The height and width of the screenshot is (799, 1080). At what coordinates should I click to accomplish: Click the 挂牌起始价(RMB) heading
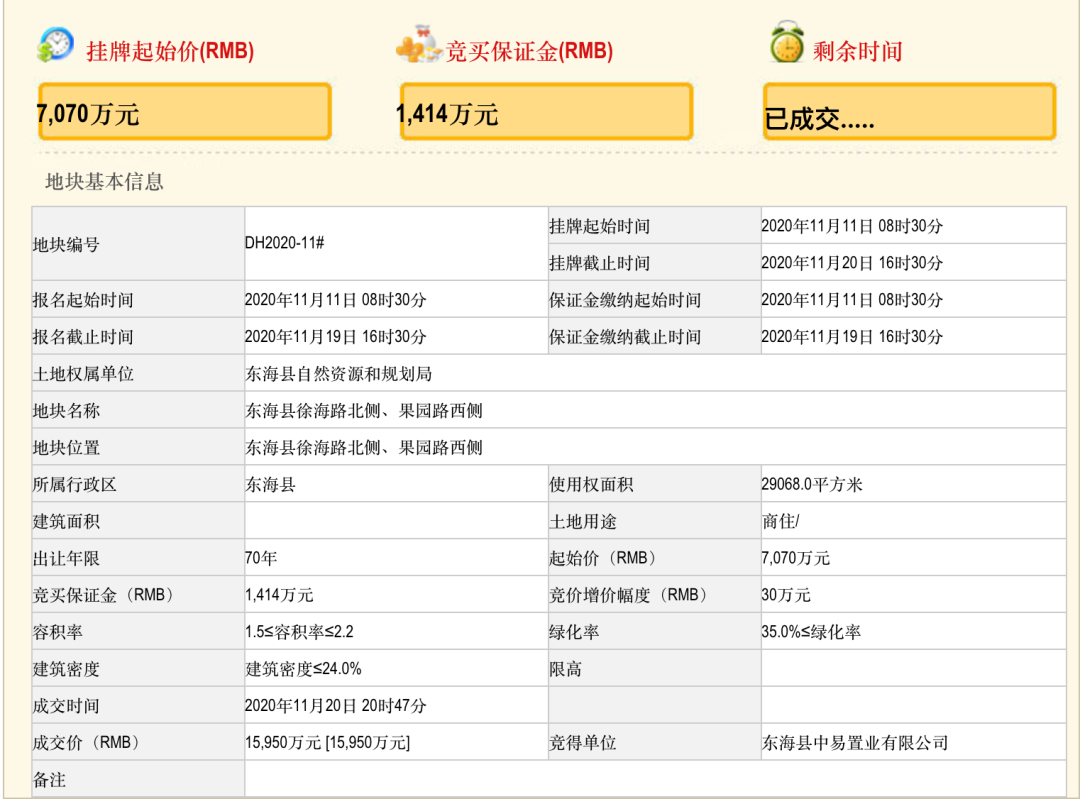tap(170, 51)
